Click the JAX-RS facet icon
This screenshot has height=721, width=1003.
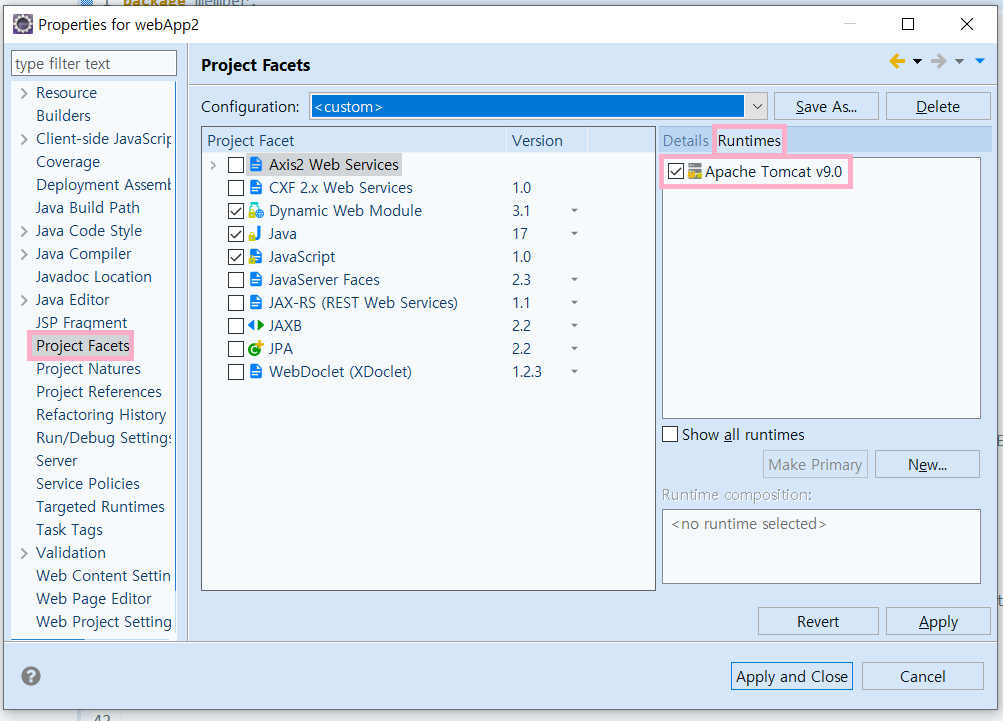point(256,303)
